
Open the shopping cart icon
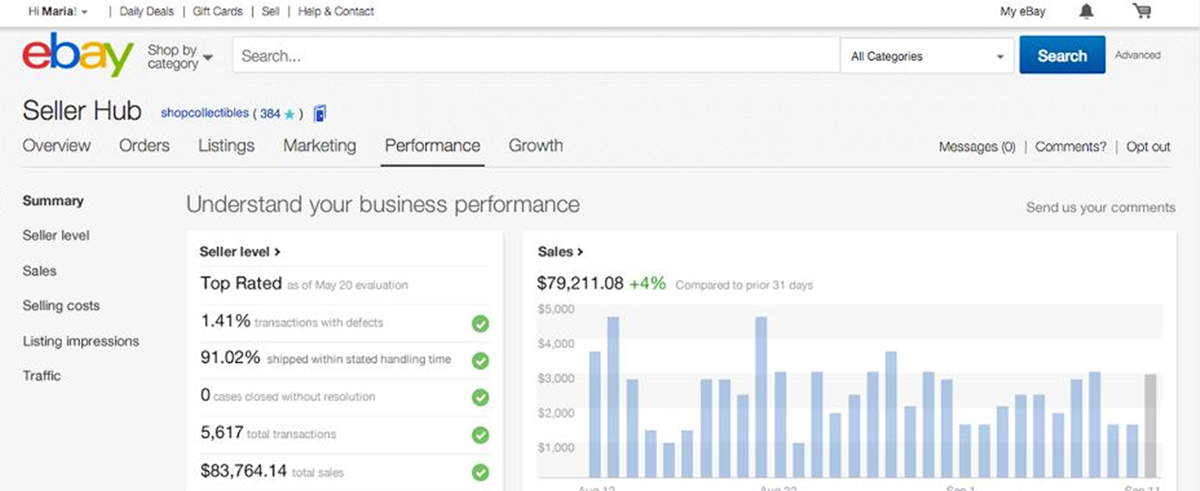pyautogui.click(x=1141, y=12)
